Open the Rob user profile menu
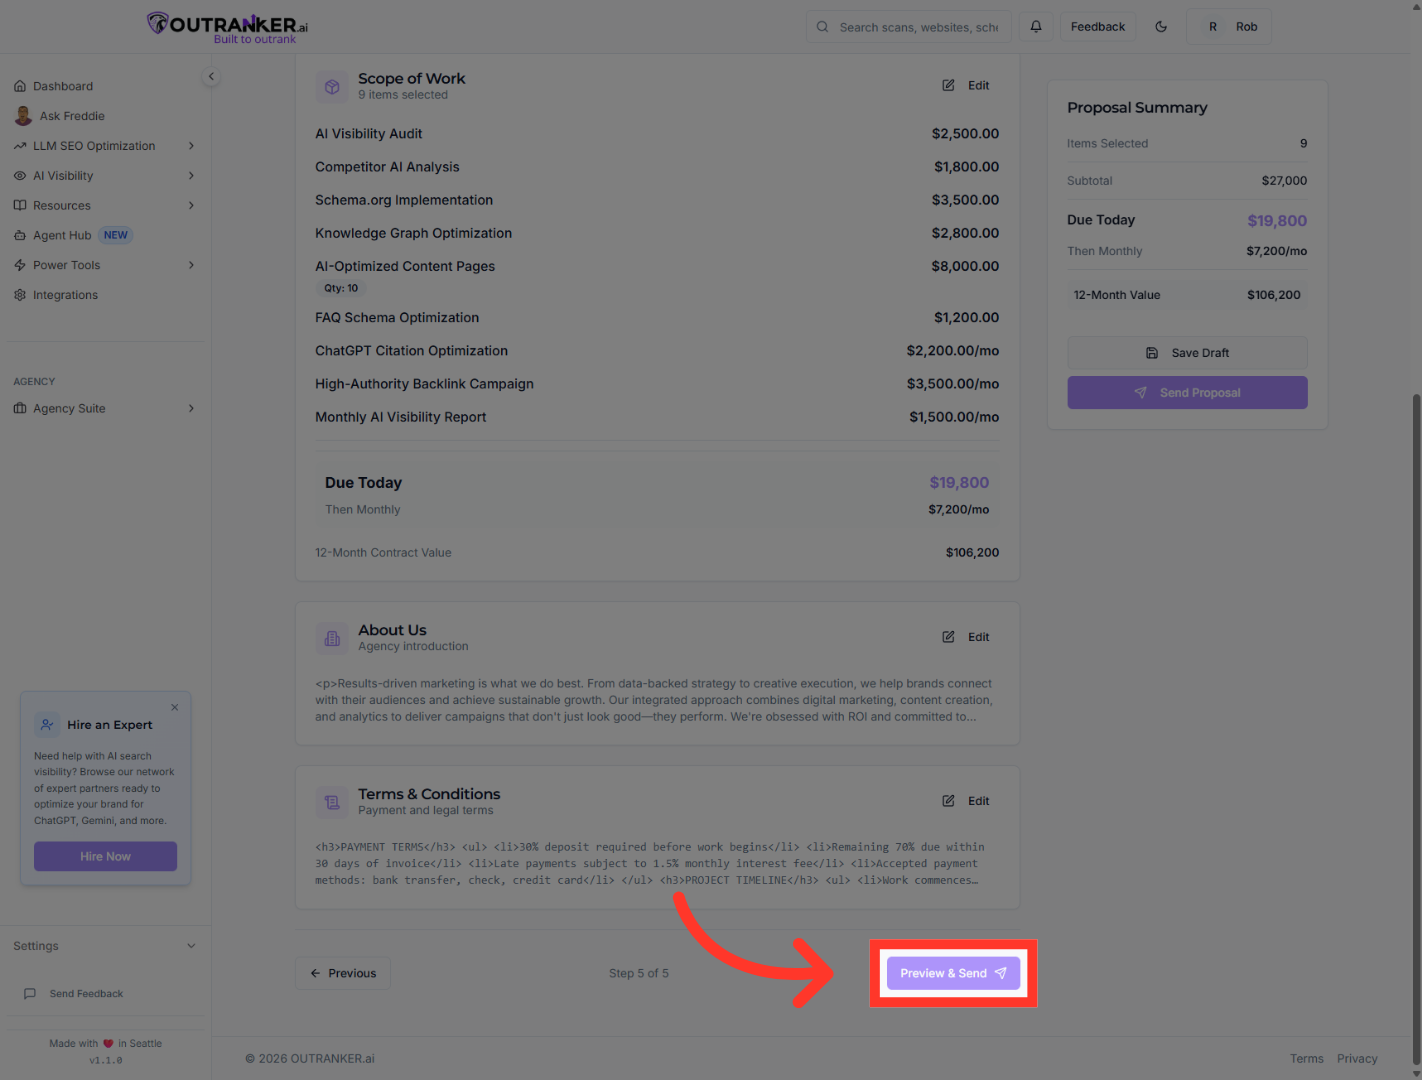Image resolution: width=1422 pixels, height=1080 pixels. click(1229, 27)
